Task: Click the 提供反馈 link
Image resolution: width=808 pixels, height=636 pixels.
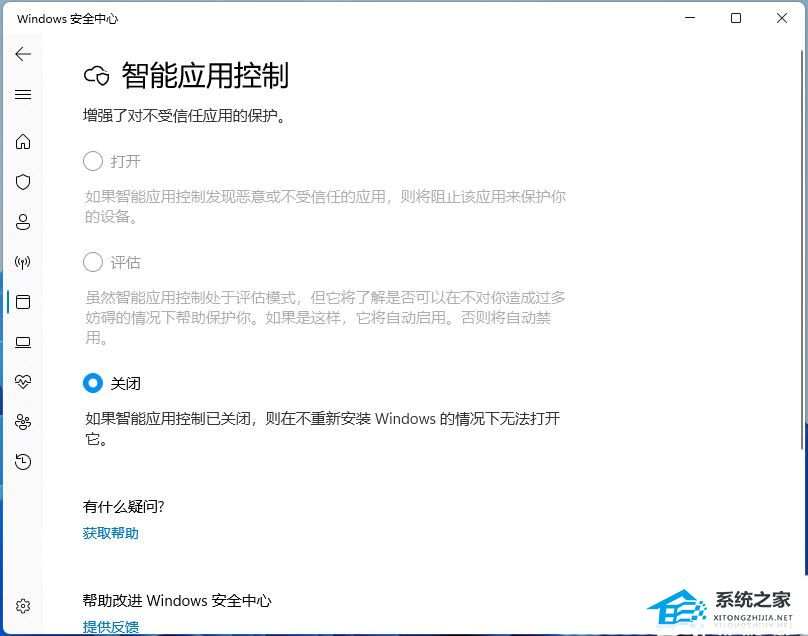Action: [x=111, y=627]
